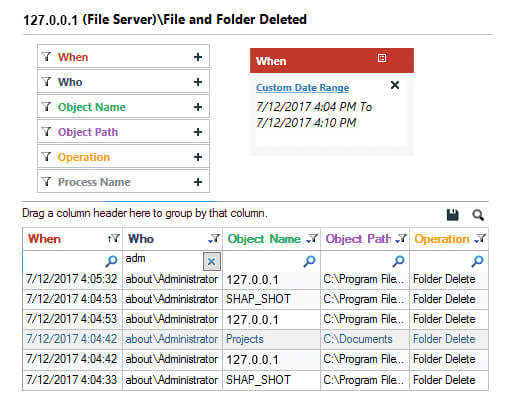Open the Who column header filter dropdown
The image size is (515, 402).
click(214, 239)
